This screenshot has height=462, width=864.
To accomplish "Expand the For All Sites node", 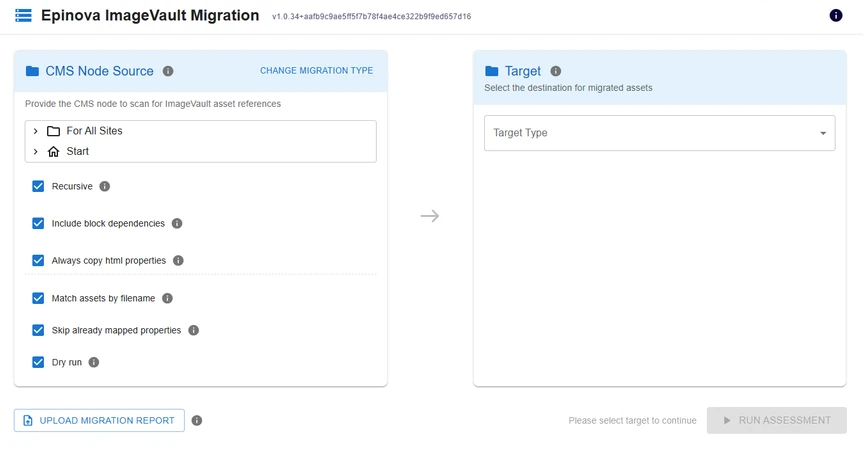I will click(35, 131).
